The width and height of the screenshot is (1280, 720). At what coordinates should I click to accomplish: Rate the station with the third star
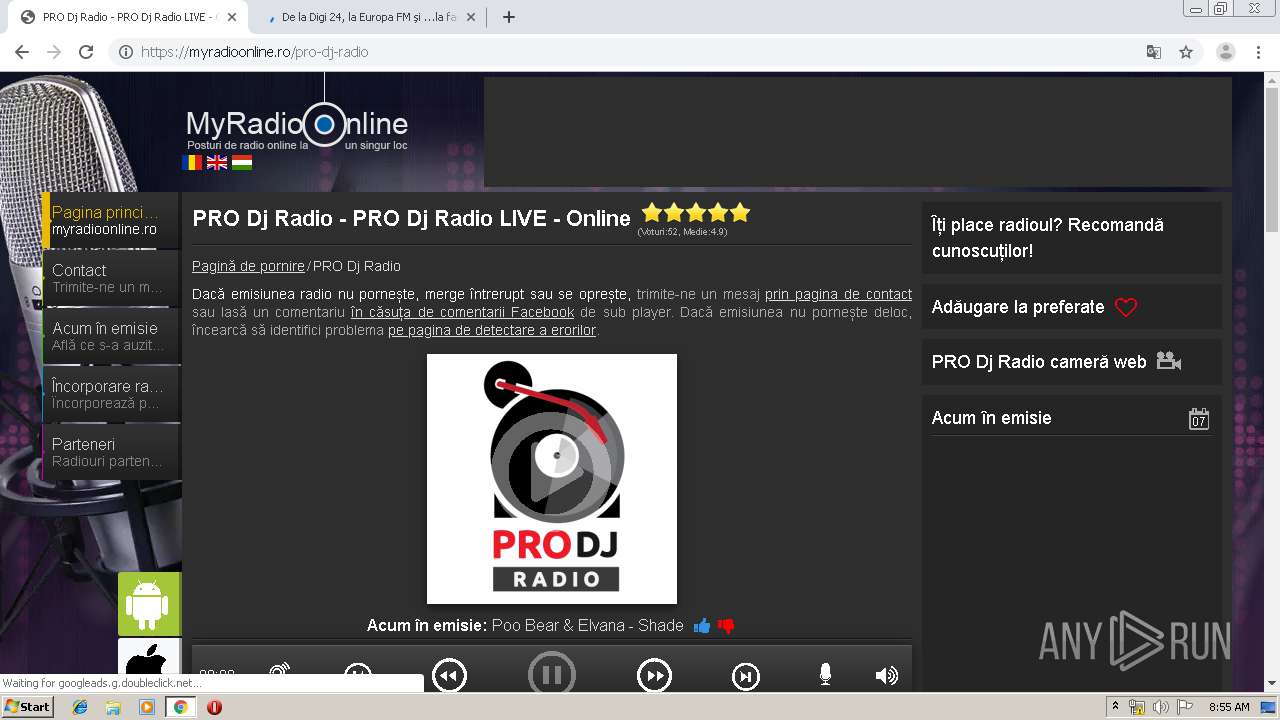[x=696, y=212]
